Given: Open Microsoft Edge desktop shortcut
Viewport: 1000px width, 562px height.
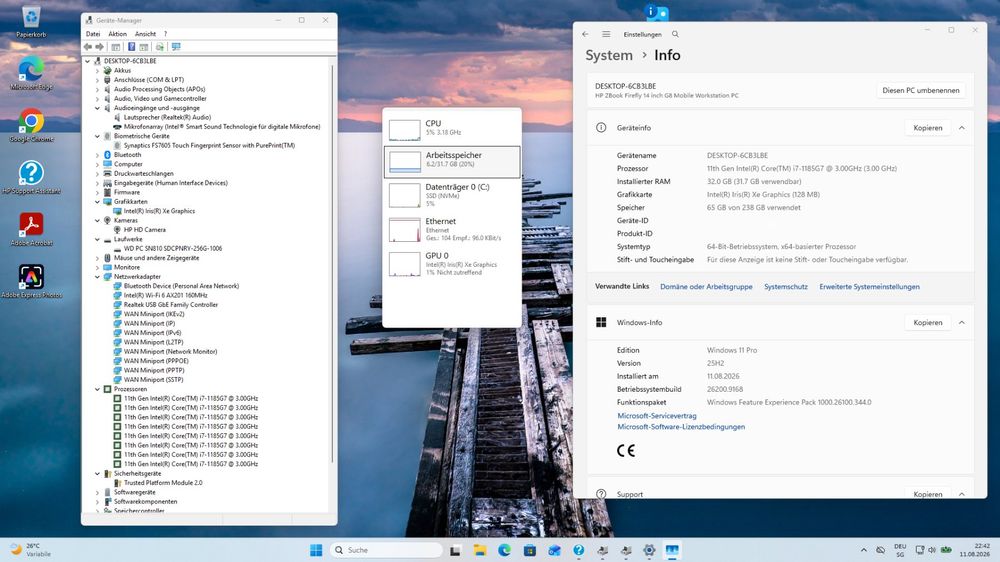Looking at the screenshot, I should coord(31,73).
